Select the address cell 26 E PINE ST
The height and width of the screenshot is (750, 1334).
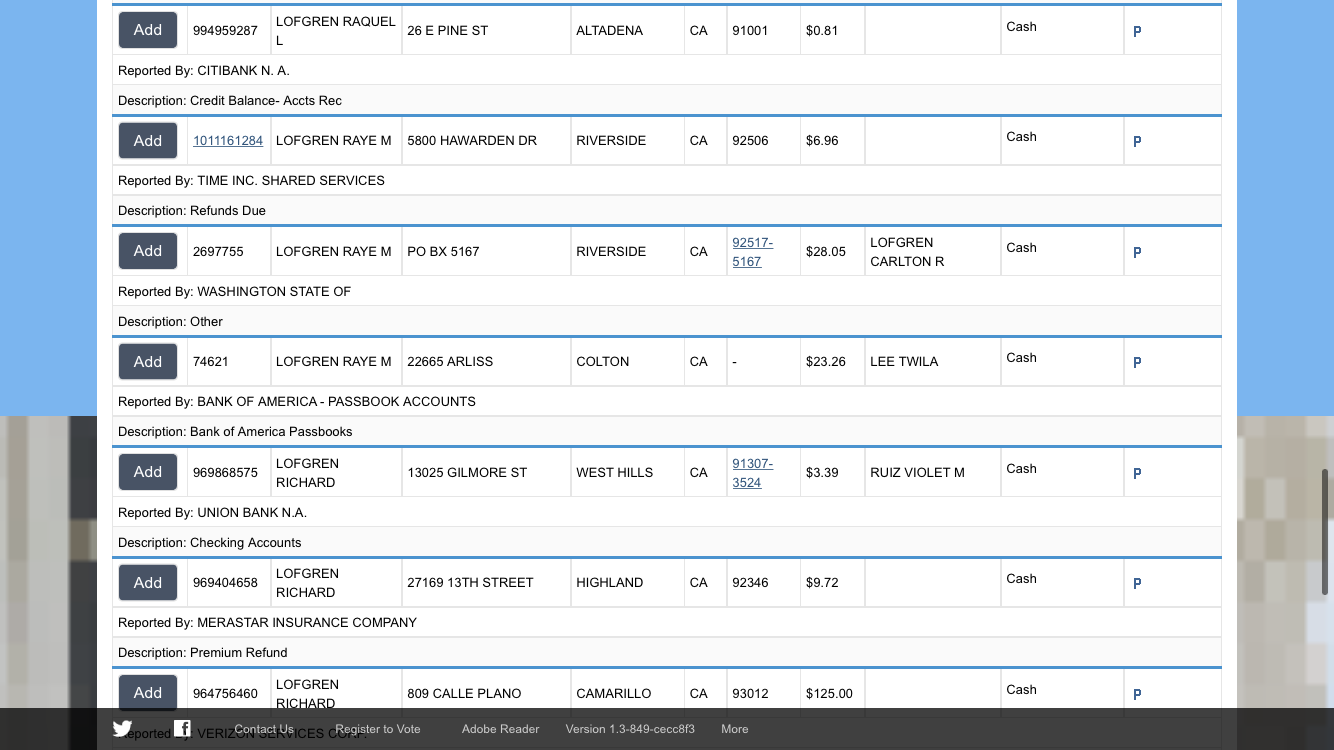(486, 31)
